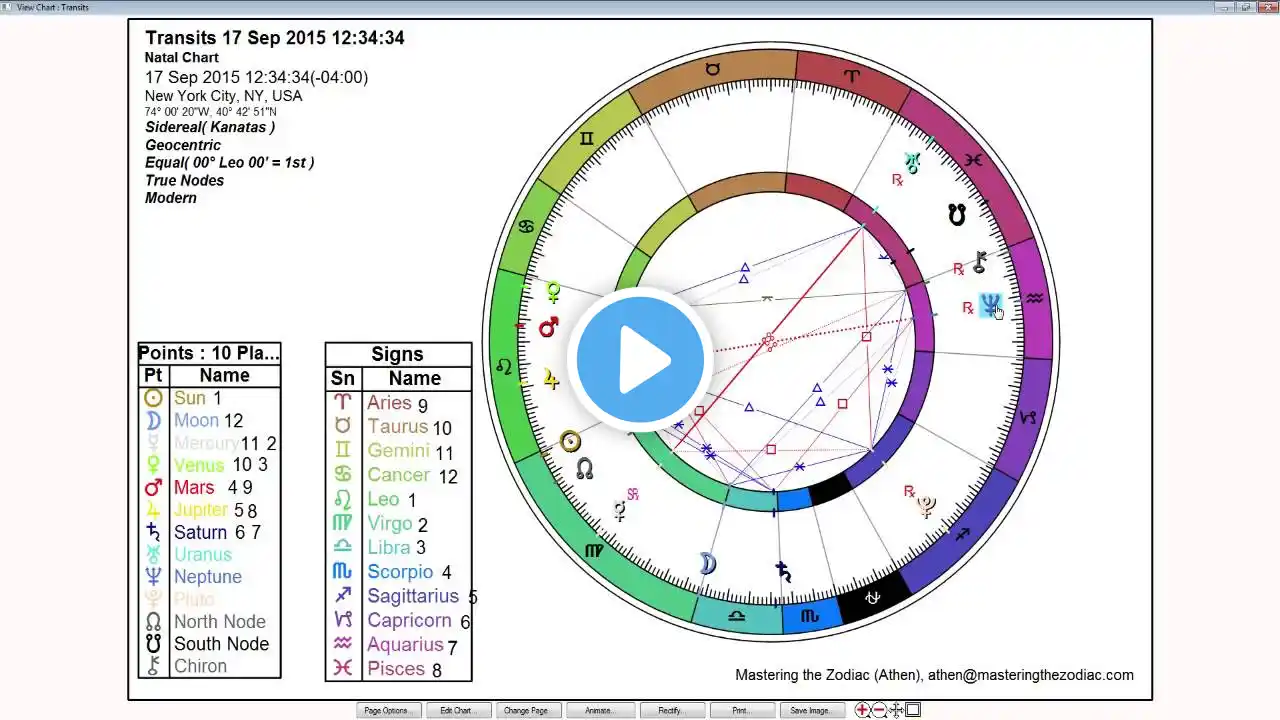Select the Moon crescent on the chart wheel

click(707, 564)
